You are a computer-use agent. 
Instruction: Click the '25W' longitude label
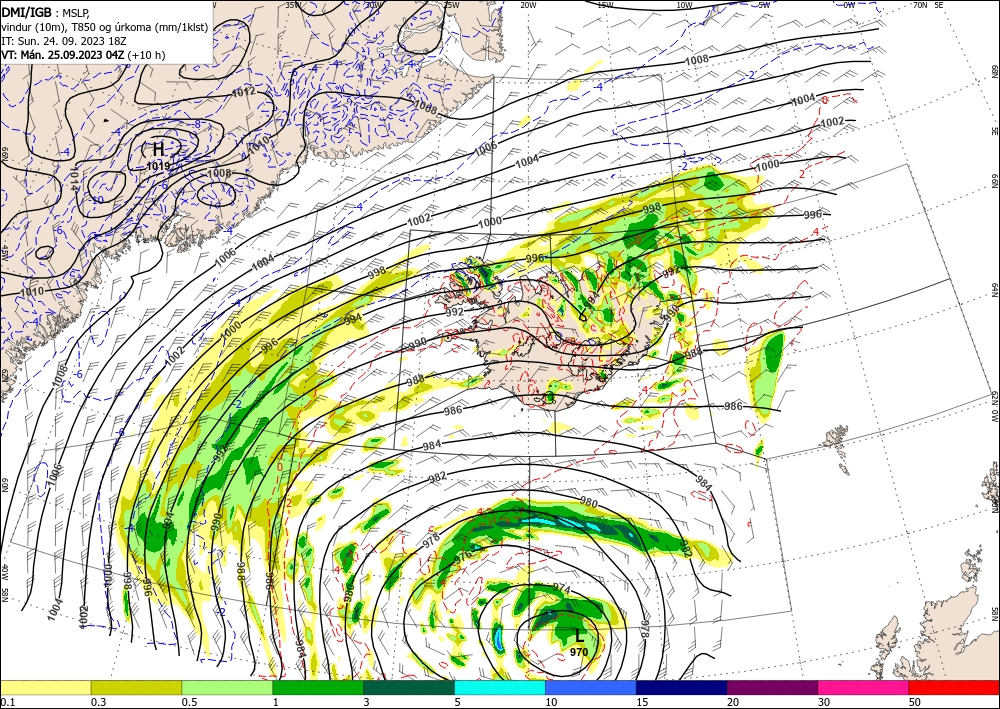click(450, 5)
